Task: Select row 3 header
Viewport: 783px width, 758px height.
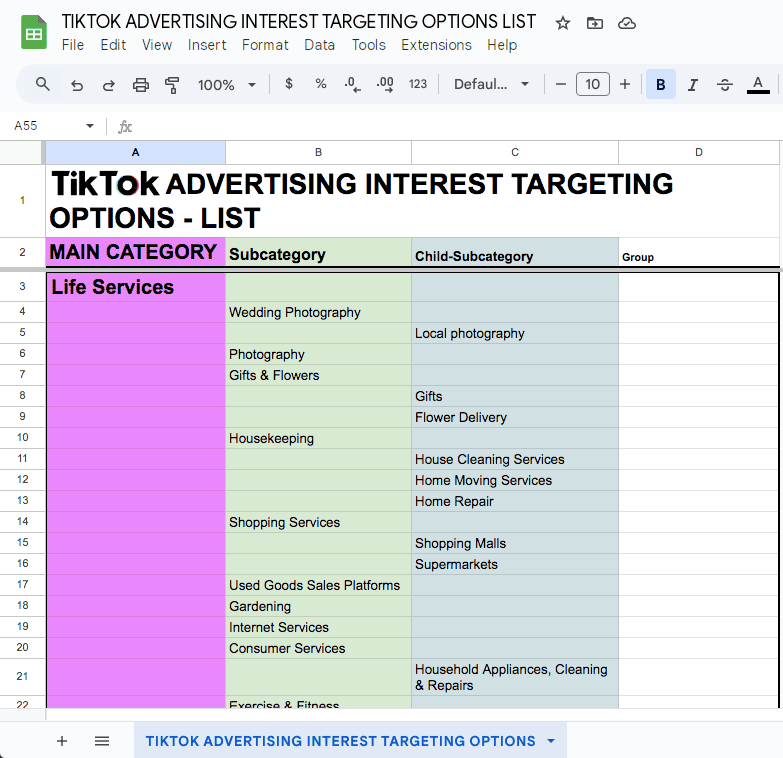Action: point(22,287)
